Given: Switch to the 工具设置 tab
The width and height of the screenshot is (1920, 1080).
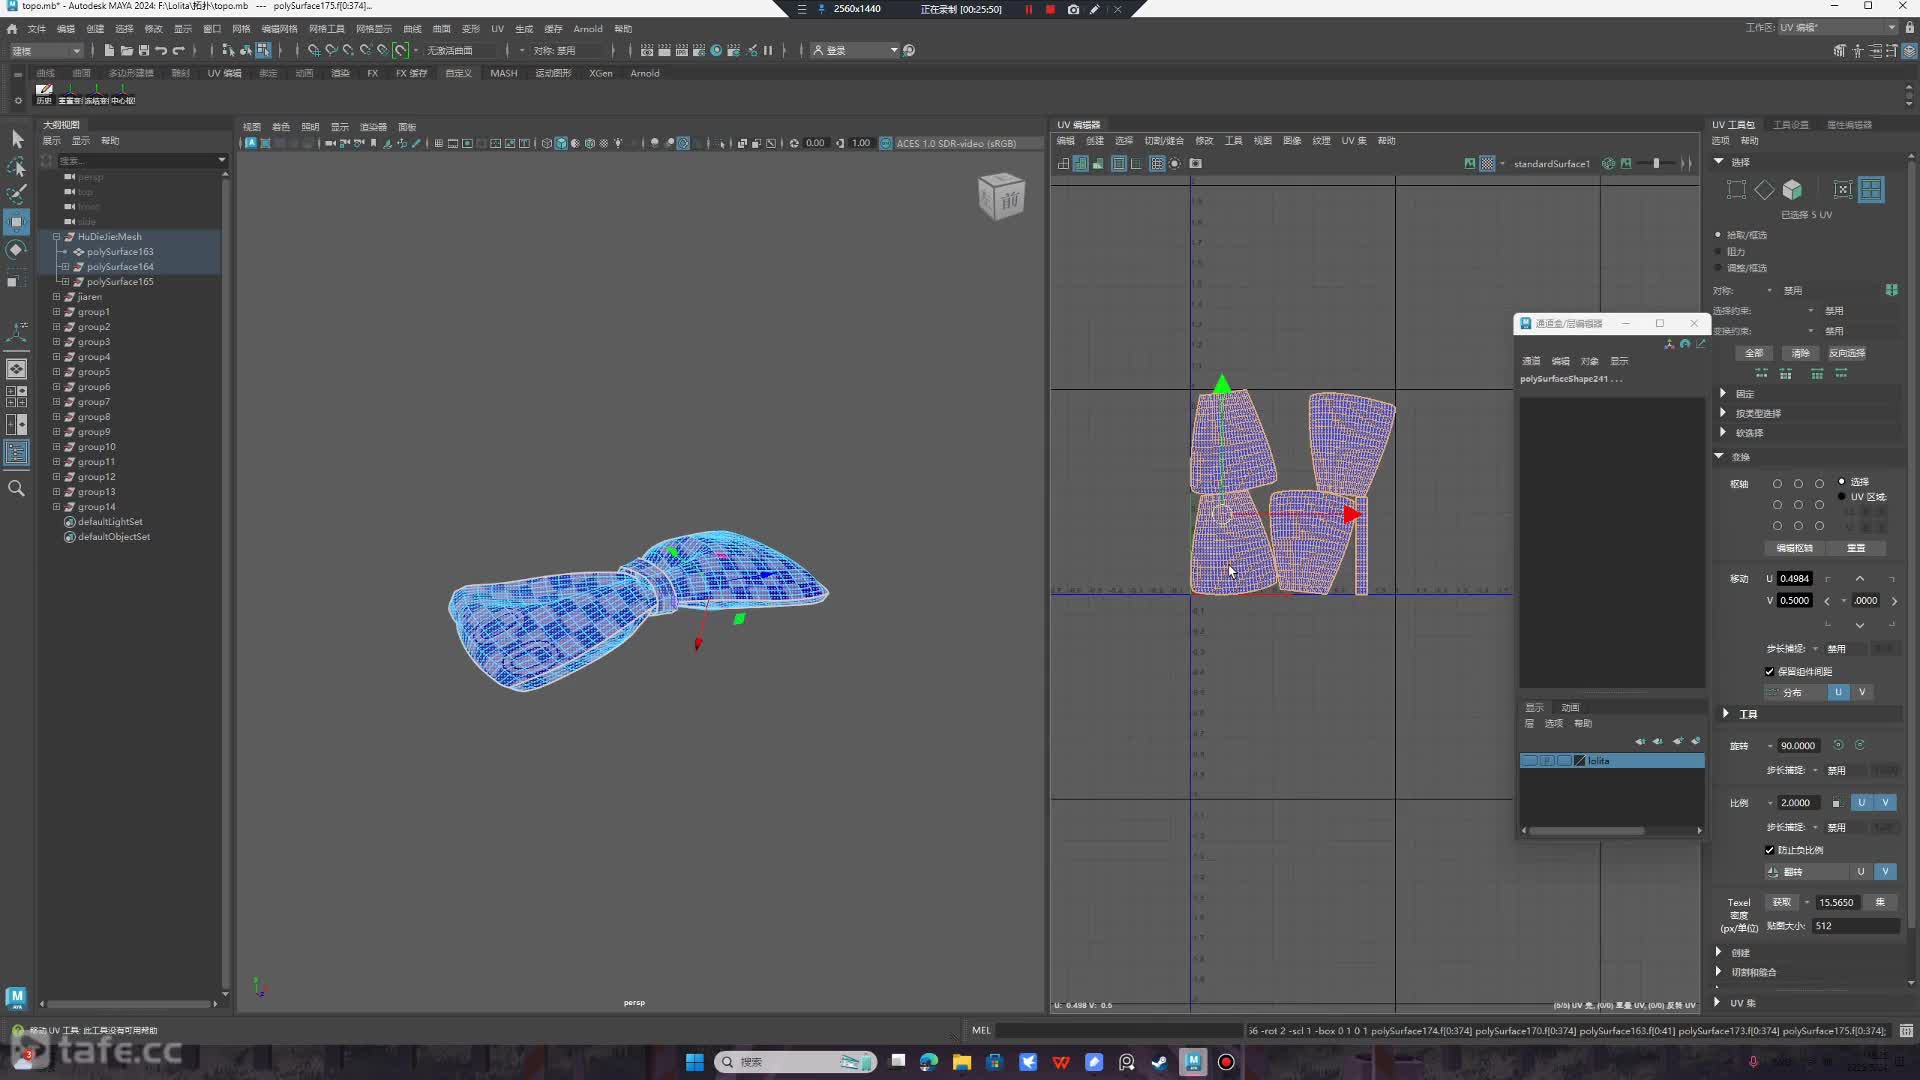Looking at the screenshot, I should point(1791,125).
